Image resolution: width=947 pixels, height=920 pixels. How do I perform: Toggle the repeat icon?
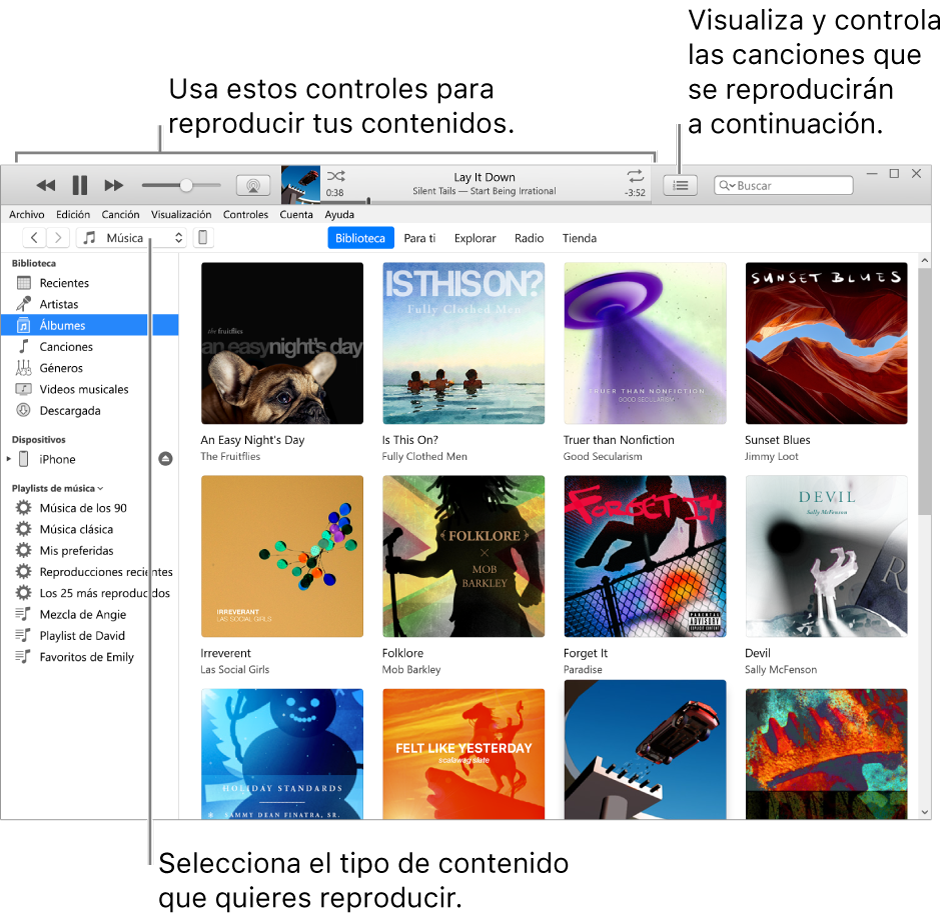point(635,176)
